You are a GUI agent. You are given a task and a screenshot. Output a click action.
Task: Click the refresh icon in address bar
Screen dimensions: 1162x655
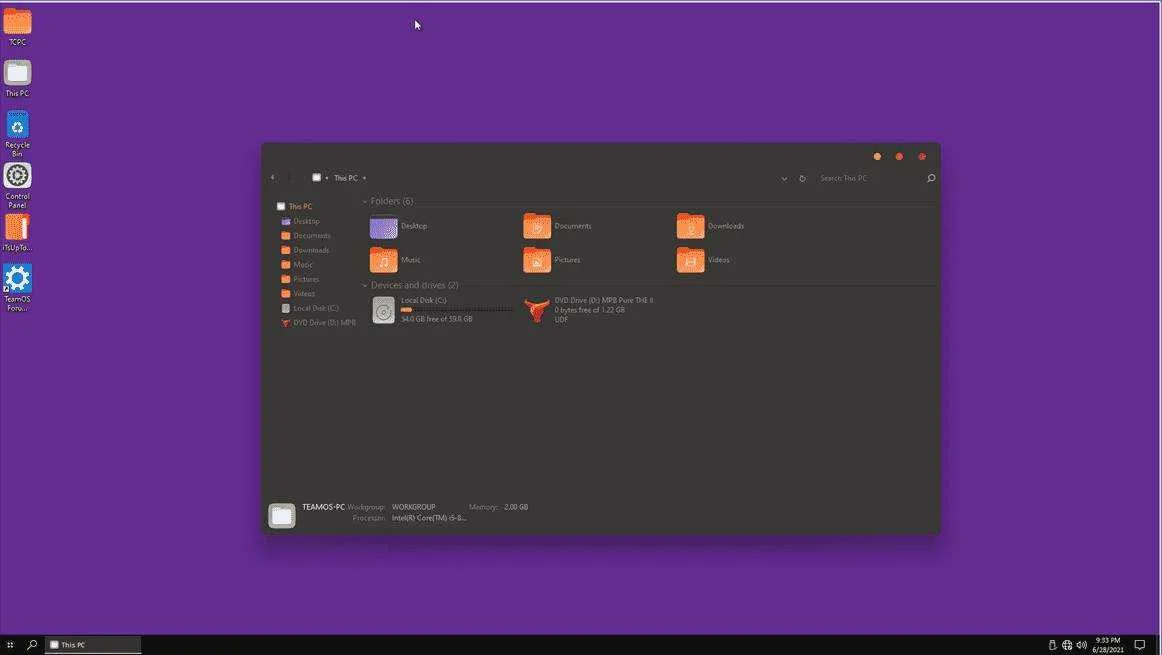point(802,179)
